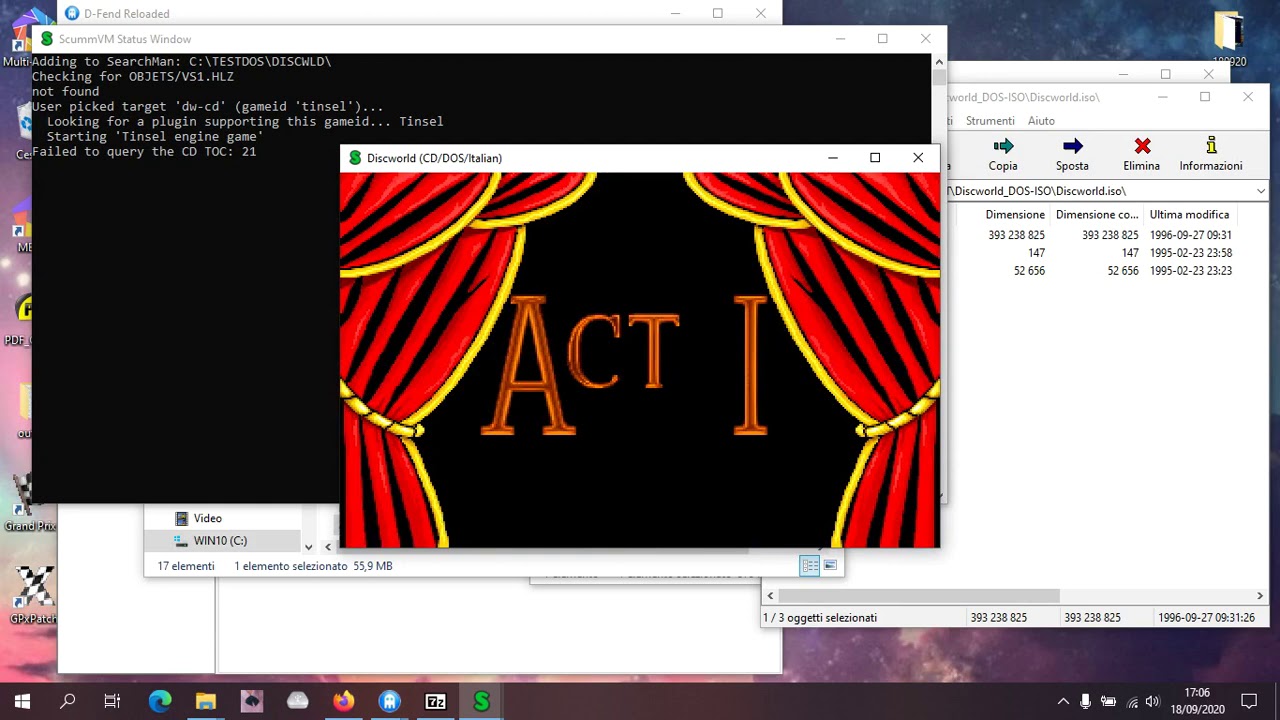This screenshot has width=1280, height=720.
Task: Expand the 7-Zip address path dropdown
Action: pos(1260,191)
